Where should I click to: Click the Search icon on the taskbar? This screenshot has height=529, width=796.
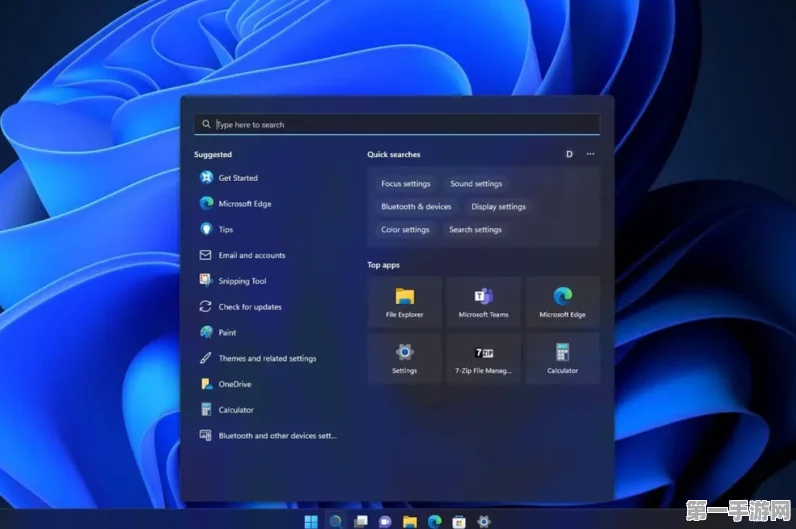pyautogui.click(x=336, y=521)
